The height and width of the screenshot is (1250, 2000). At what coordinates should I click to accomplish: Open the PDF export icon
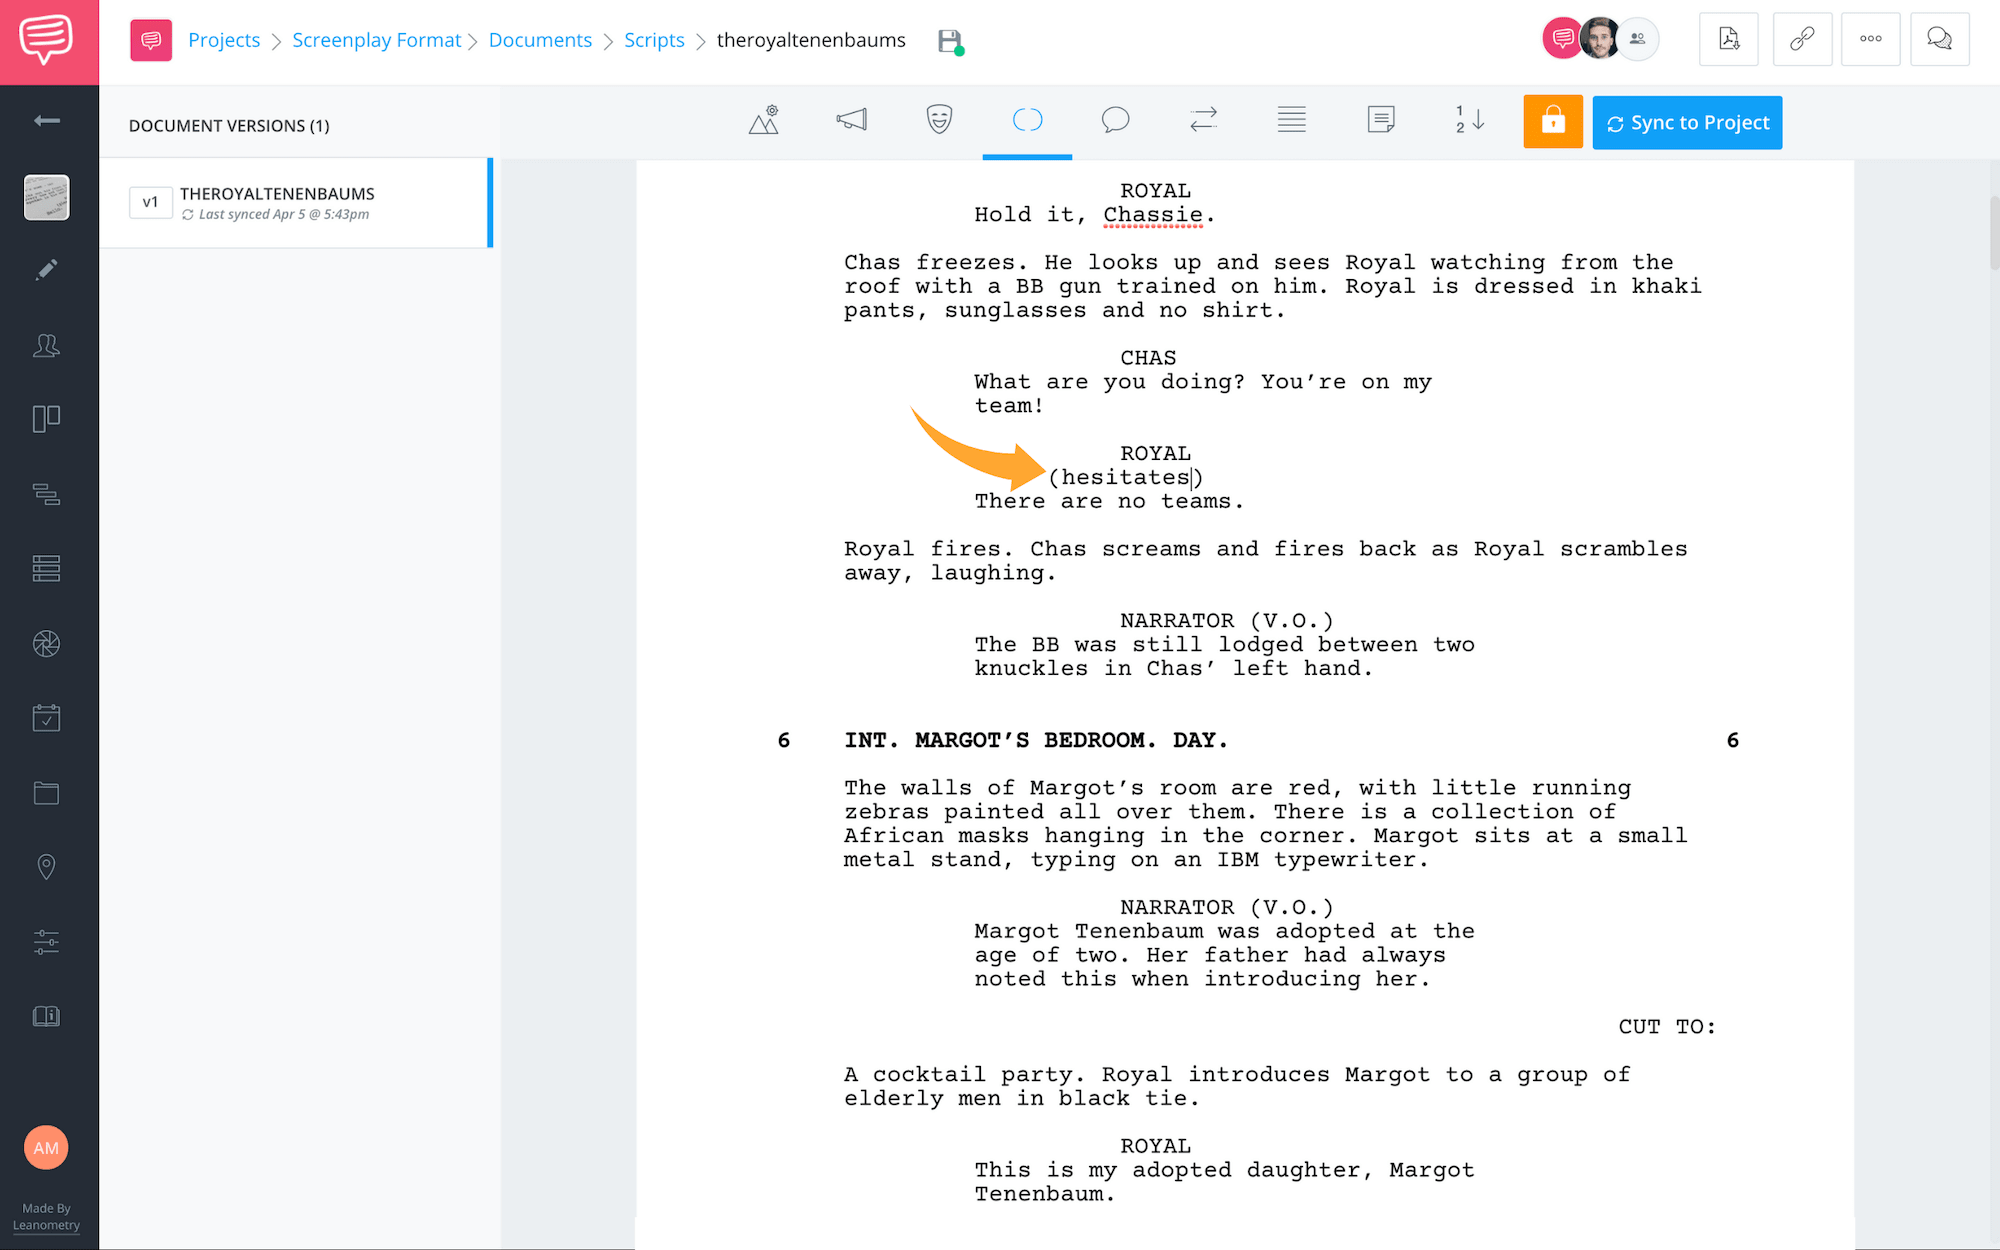(x=1726, y=40)
